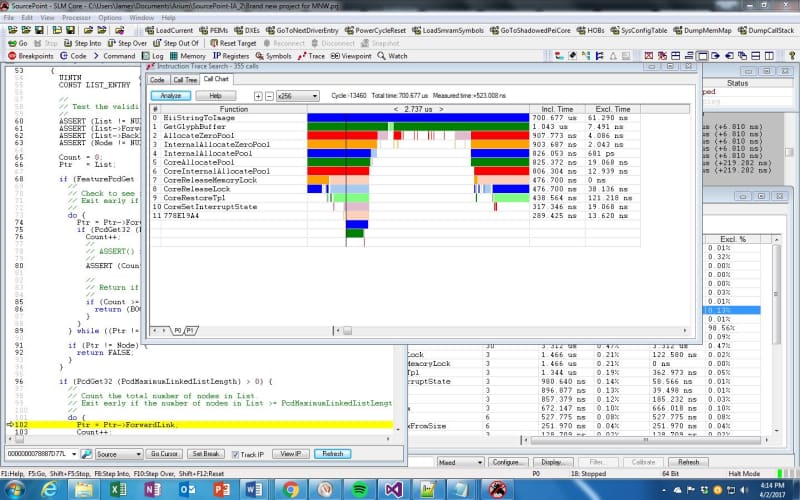
Task: Click the help question-mark toolbar icon
Action: (792, 56)
